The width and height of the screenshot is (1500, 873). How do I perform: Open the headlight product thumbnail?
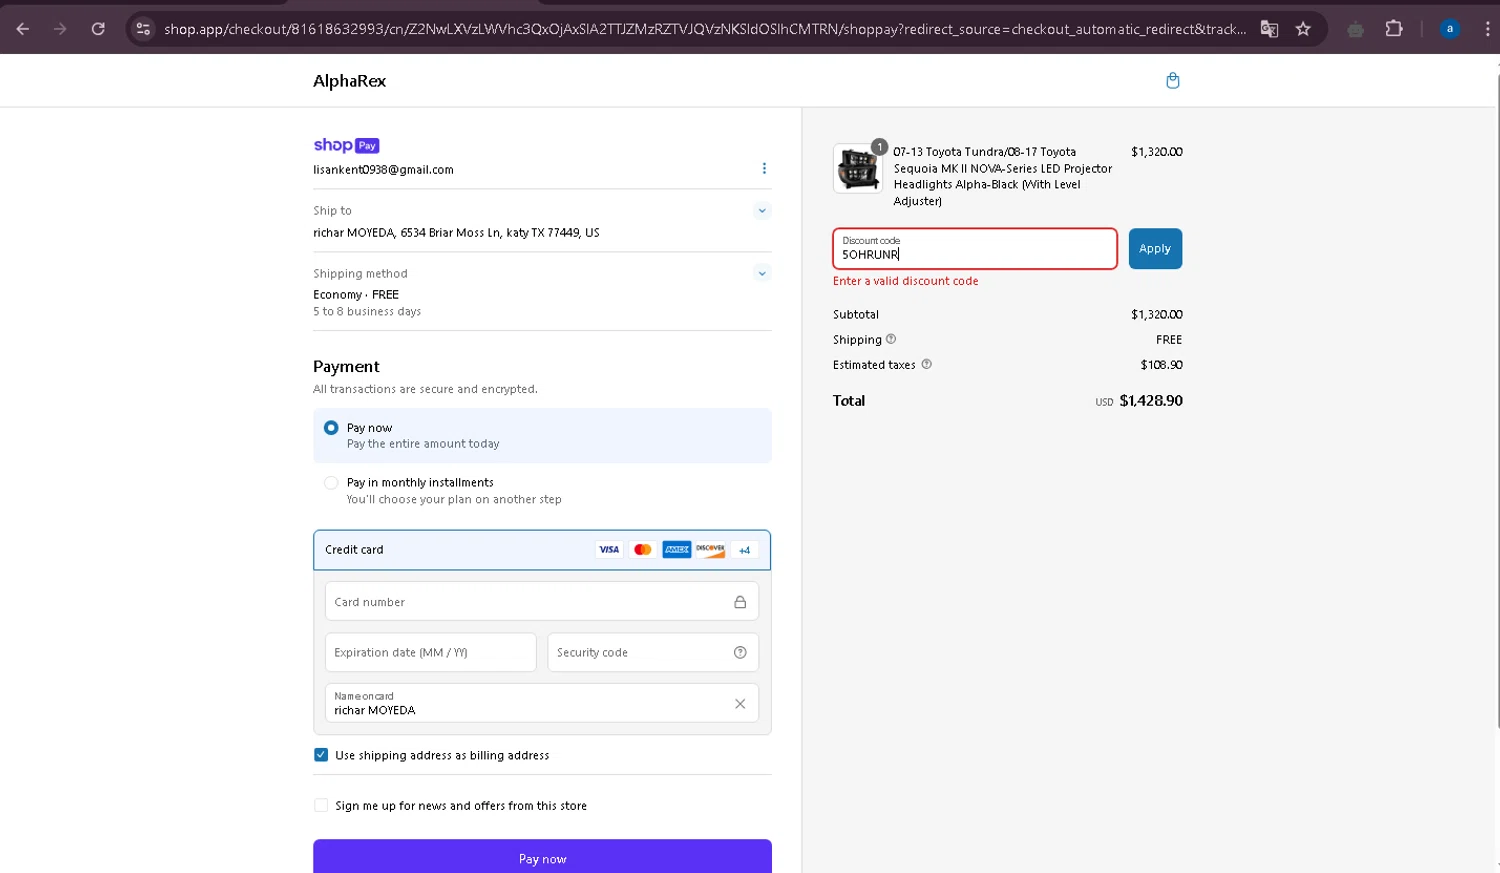[x=858, y=168]
